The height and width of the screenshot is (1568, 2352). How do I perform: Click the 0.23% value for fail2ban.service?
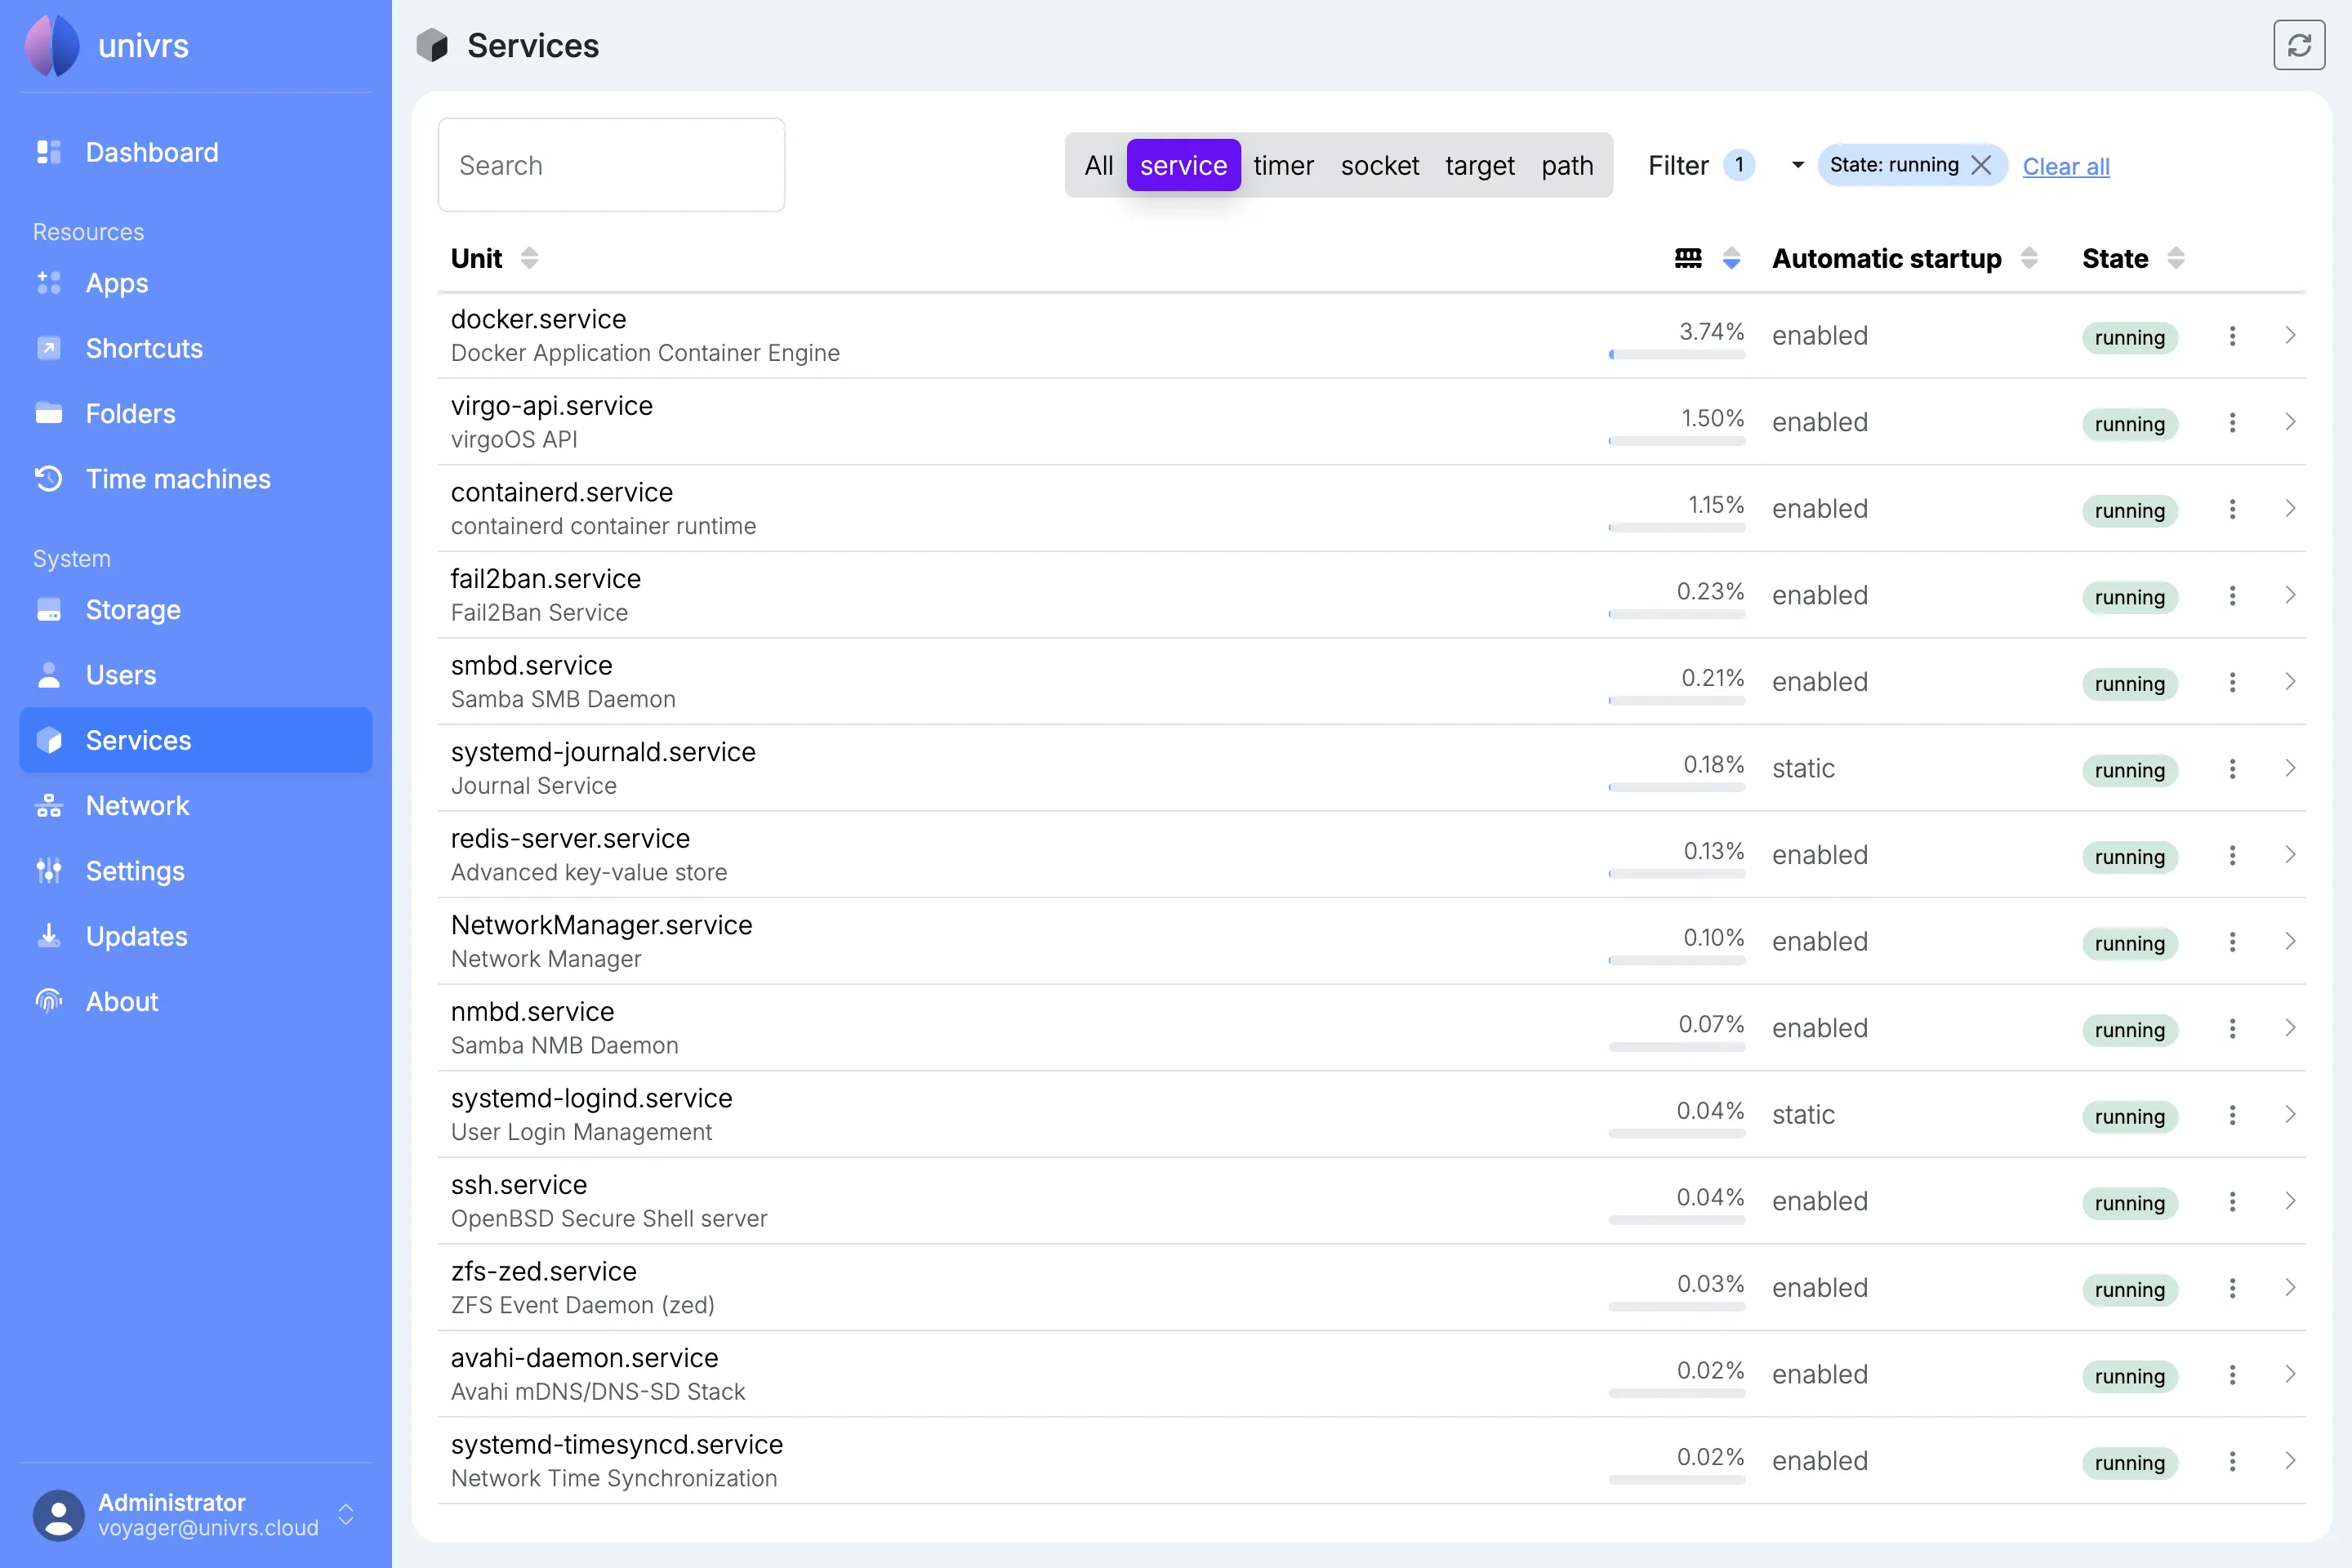click(x=1710, y=591)
